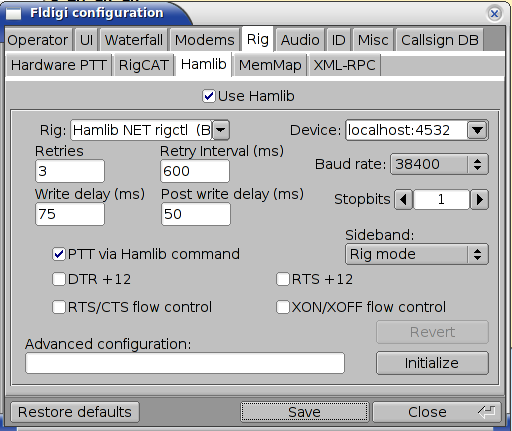512x431 pixels.
Task: Open the MemMap sub-tab
Action: 270,65
